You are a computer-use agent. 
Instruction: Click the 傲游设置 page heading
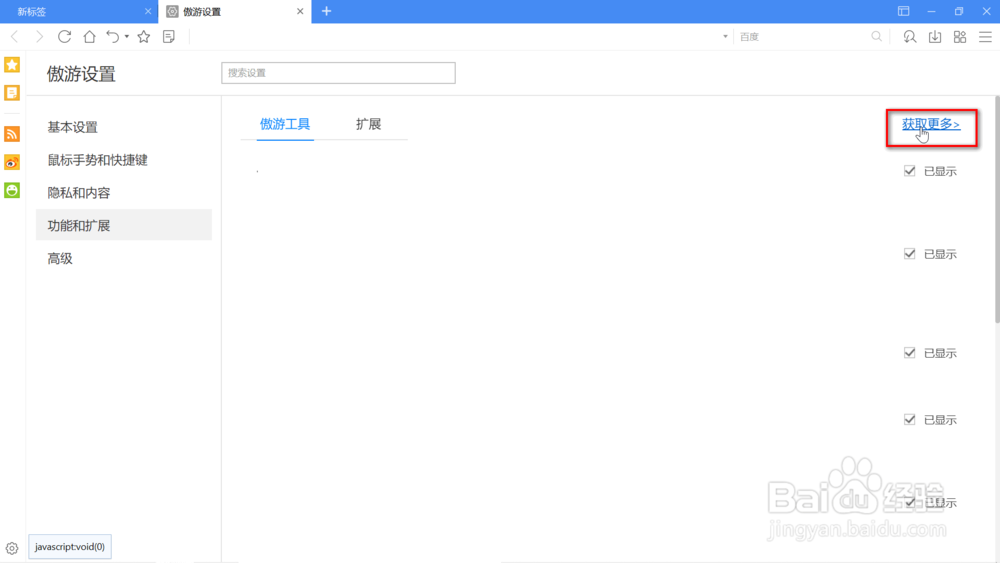(81, 74)
